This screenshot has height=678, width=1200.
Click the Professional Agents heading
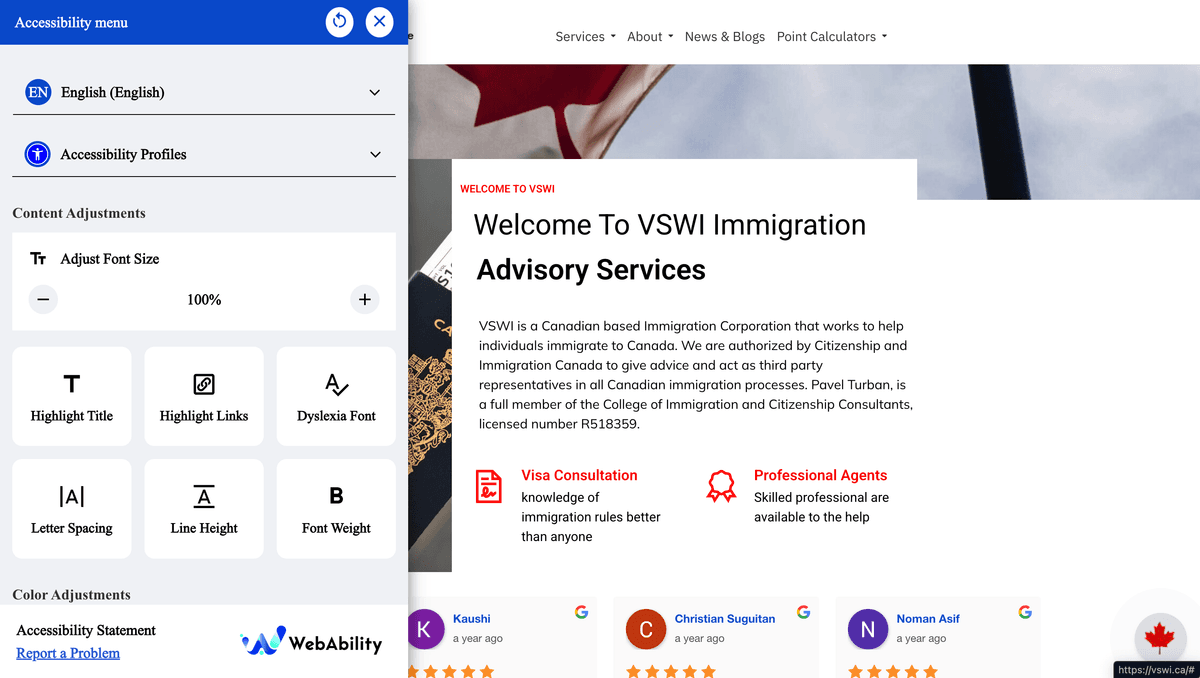(x=820, y=475)
